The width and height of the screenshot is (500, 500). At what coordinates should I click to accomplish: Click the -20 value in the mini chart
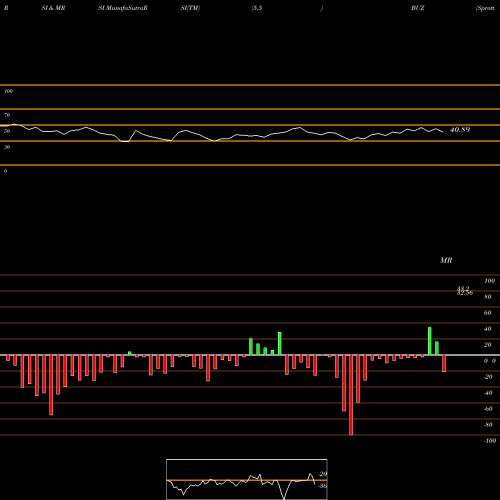coord(322,474)
